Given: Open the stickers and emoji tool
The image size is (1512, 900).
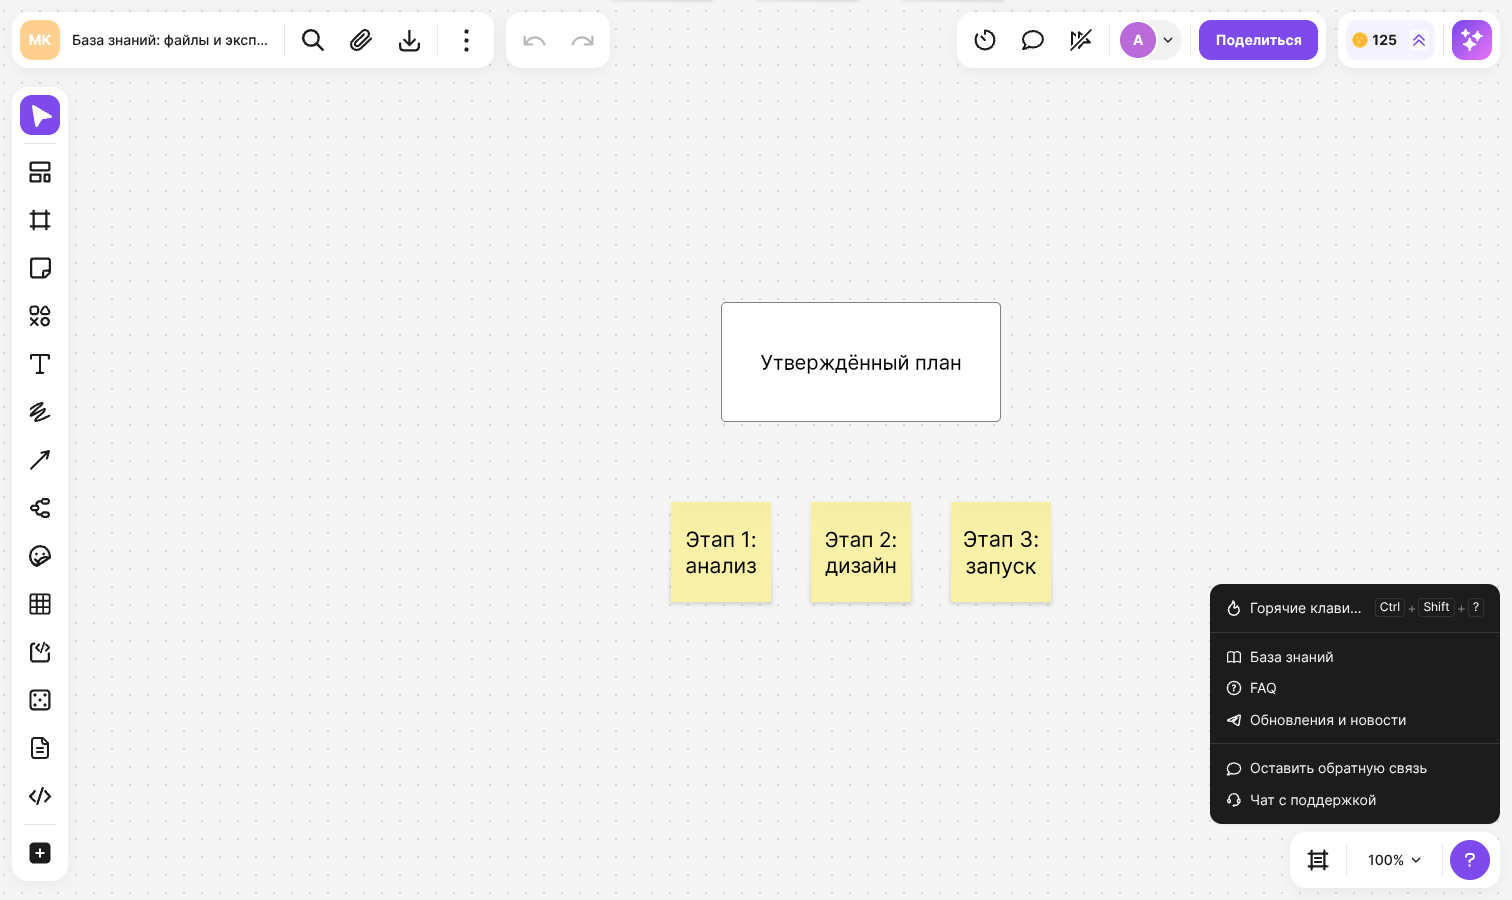Looking at the screenshot, I should pos(40,556).
